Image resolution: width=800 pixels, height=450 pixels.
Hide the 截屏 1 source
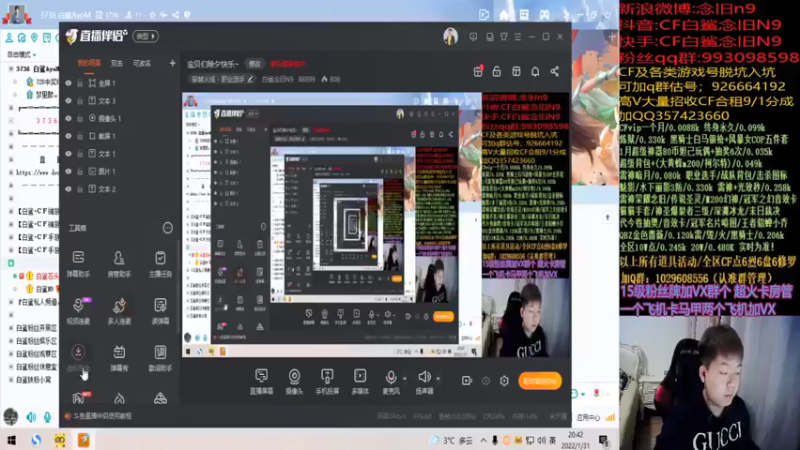(x=68, y=136)
